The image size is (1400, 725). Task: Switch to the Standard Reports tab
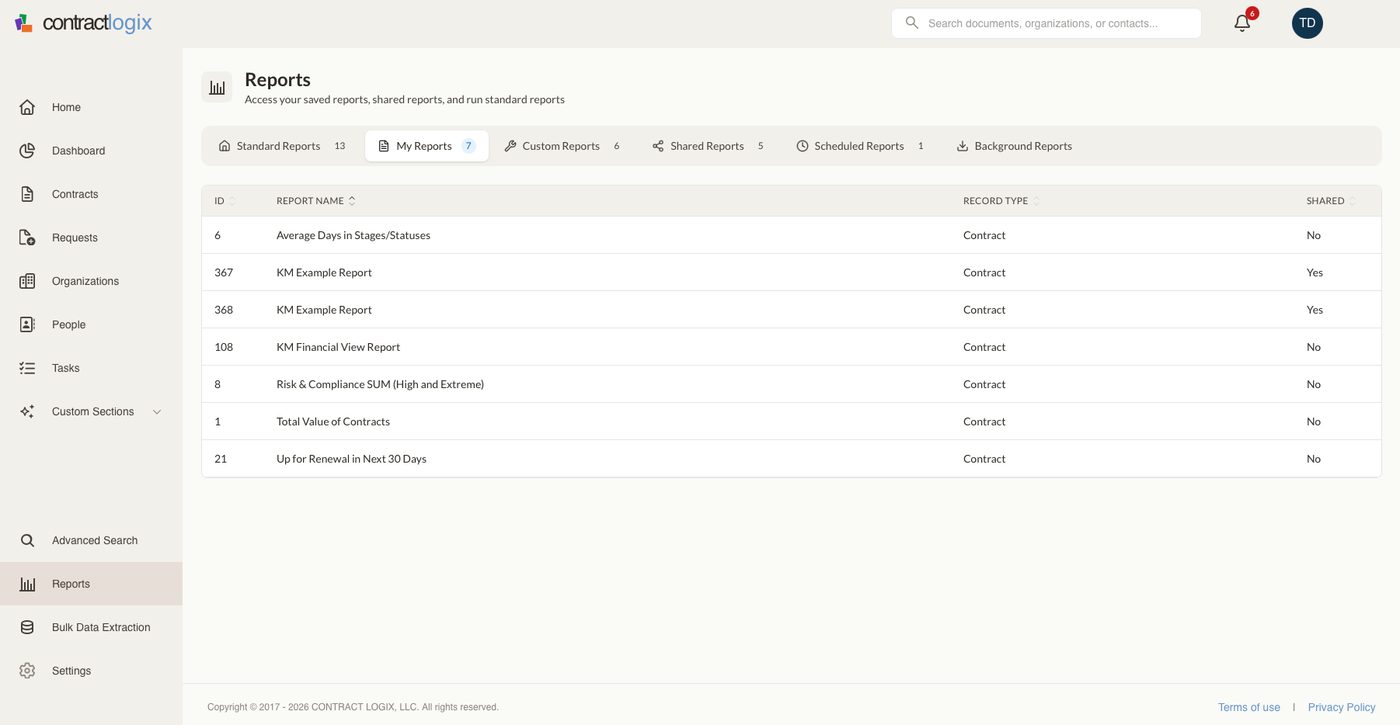[x=282, y=146]
